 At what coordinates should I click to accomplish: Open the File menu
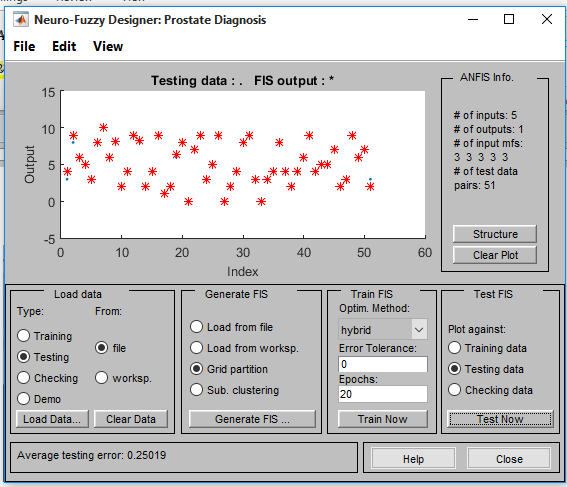(24, 47)
